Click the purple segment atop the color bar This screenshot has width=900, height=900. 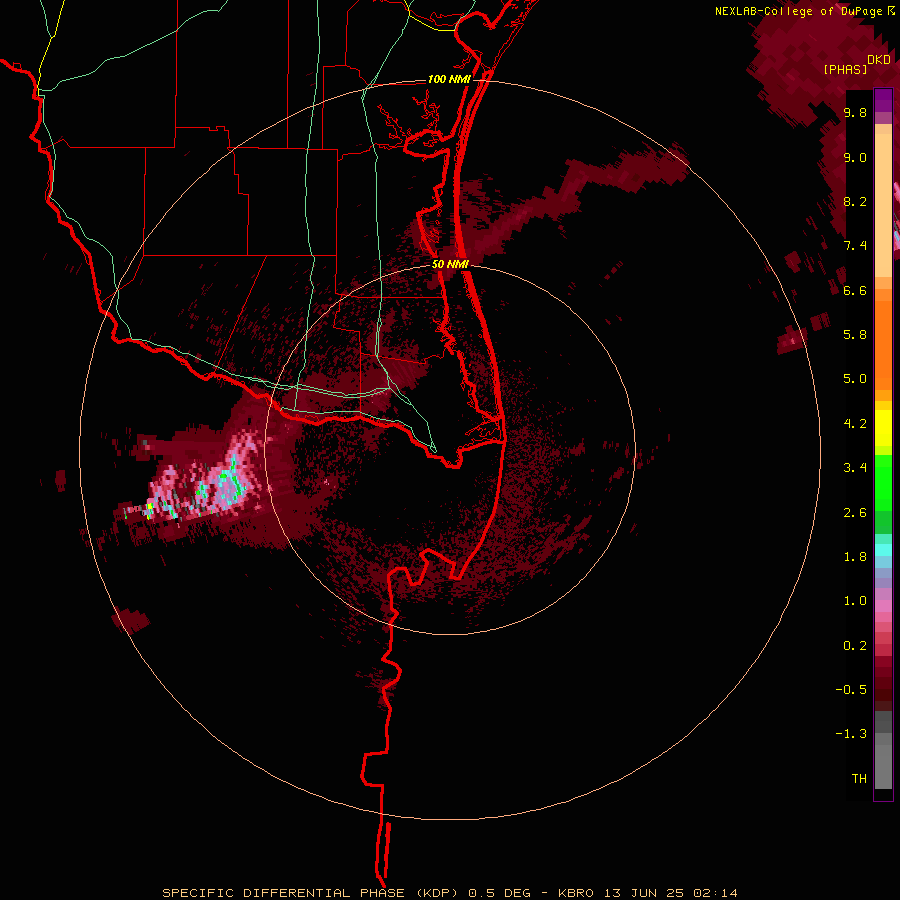click(883, 100)
